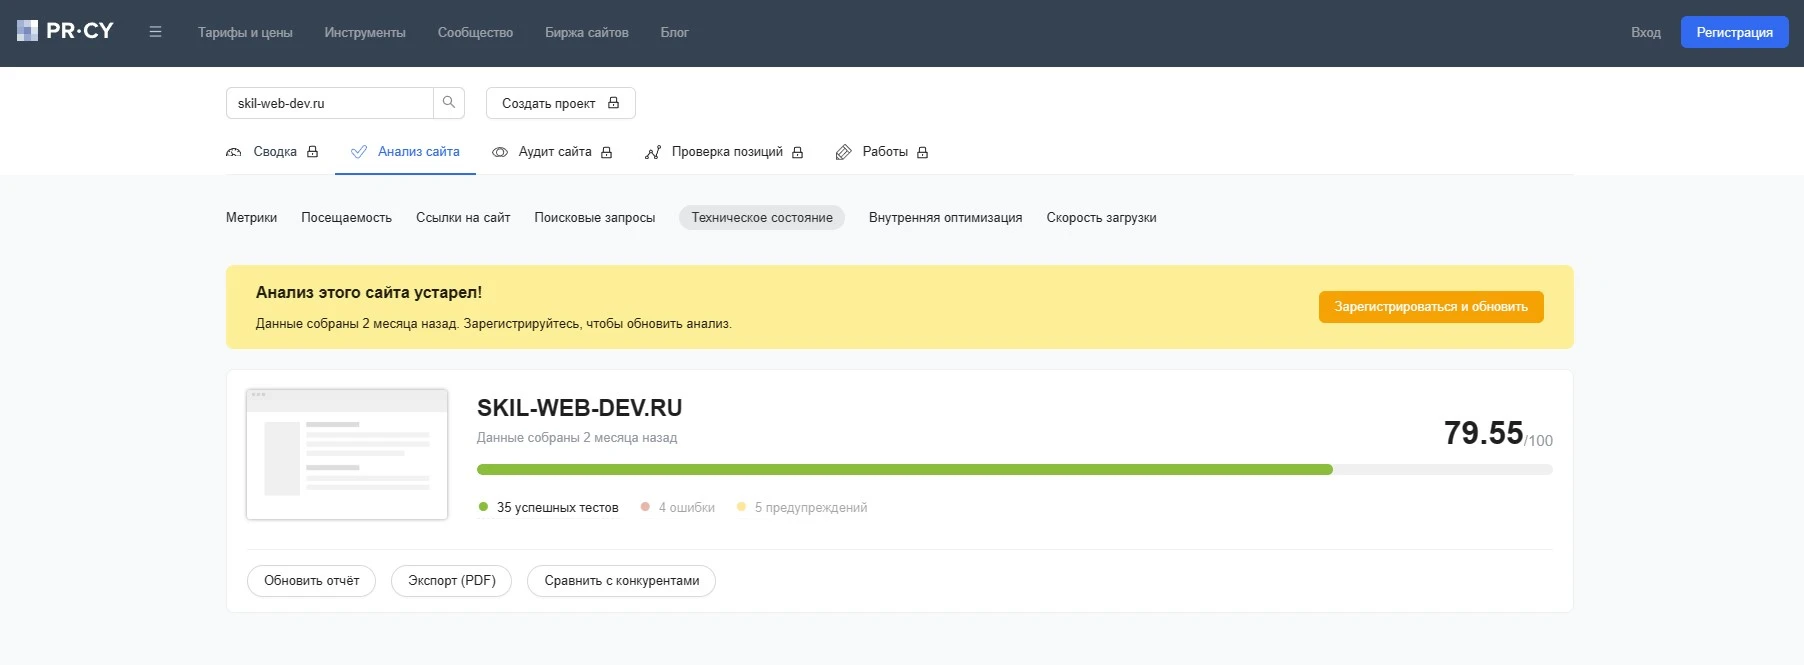Viewport: 1804px width, 665px height.
Task: Click the search magnifier icon
Action: click(x=449, y=102)
